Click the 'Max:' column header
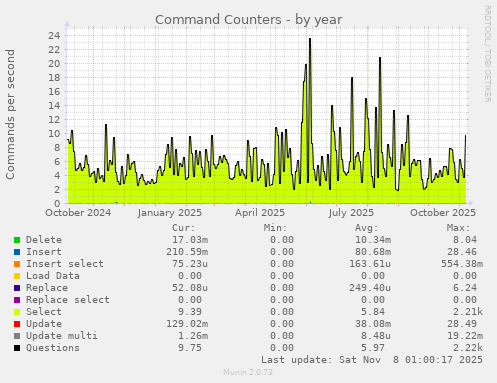This screenshot has height=383, width=497. (458, 228)
